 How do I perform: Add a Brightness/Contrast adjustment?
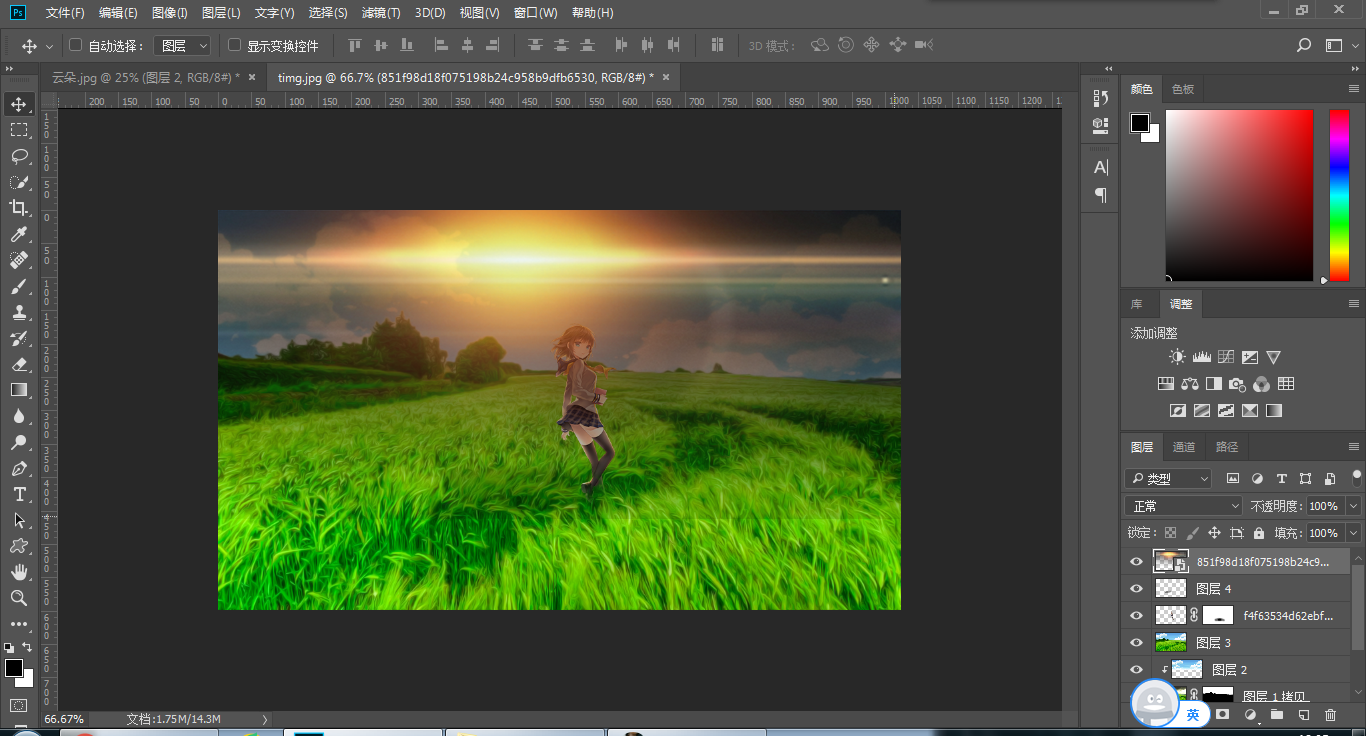click(1177, 357)
